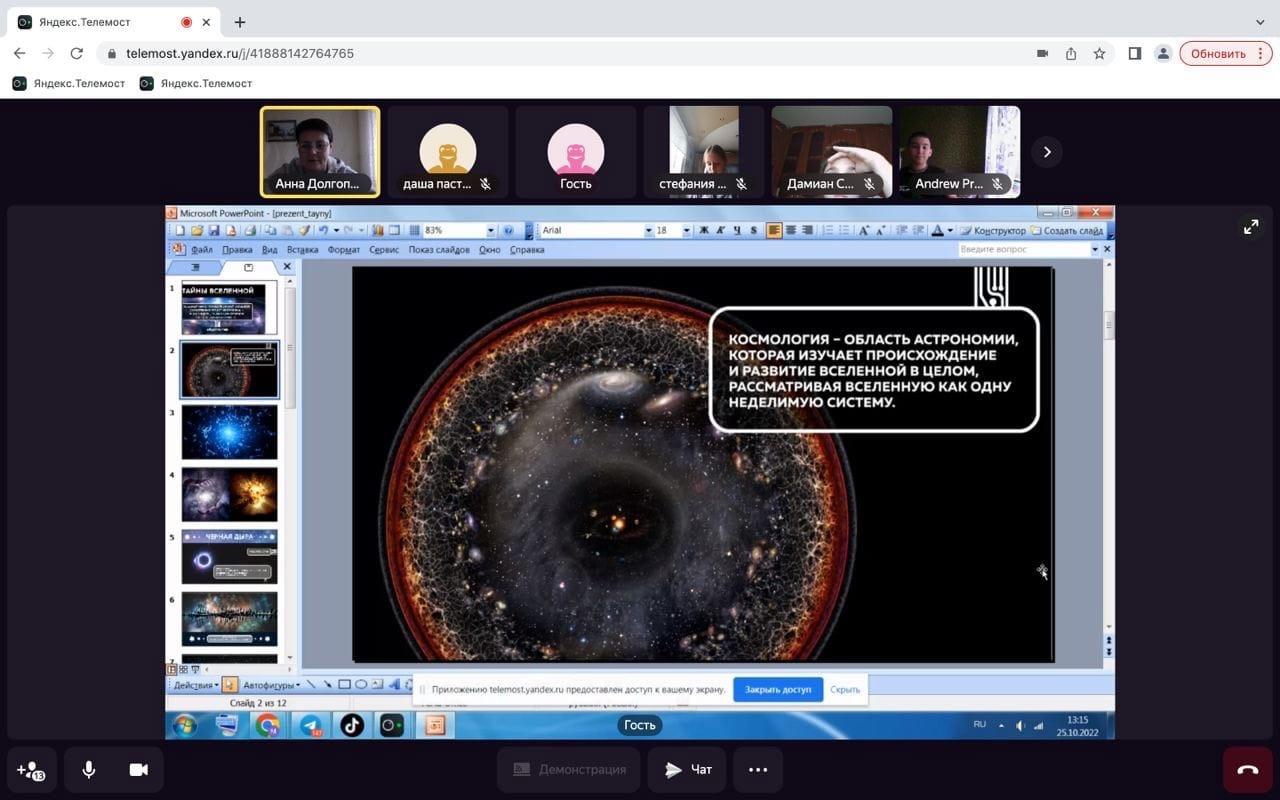Enter fullscreen mode for the shared screen

pyautogui.click(x=1251, y=227)
